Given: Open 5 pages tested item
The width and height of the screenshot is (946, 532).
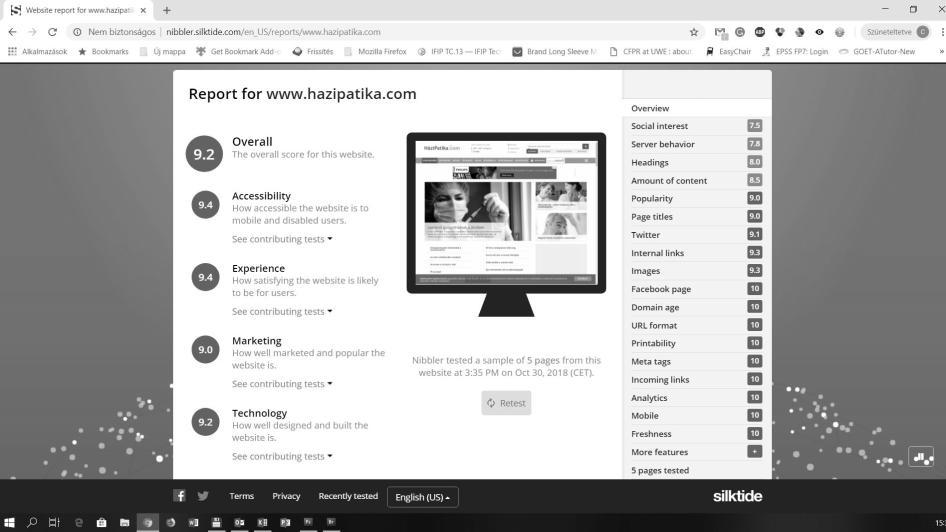Looking at the screenshot, I should pyautogui.click(x=697, y=470).
